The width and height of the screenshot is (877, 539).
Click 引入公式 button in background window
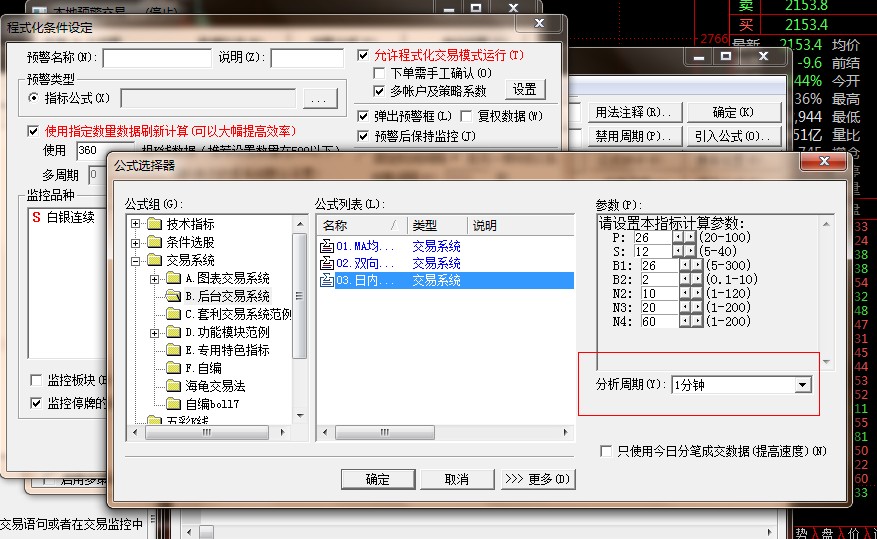[x=734, y=136]
